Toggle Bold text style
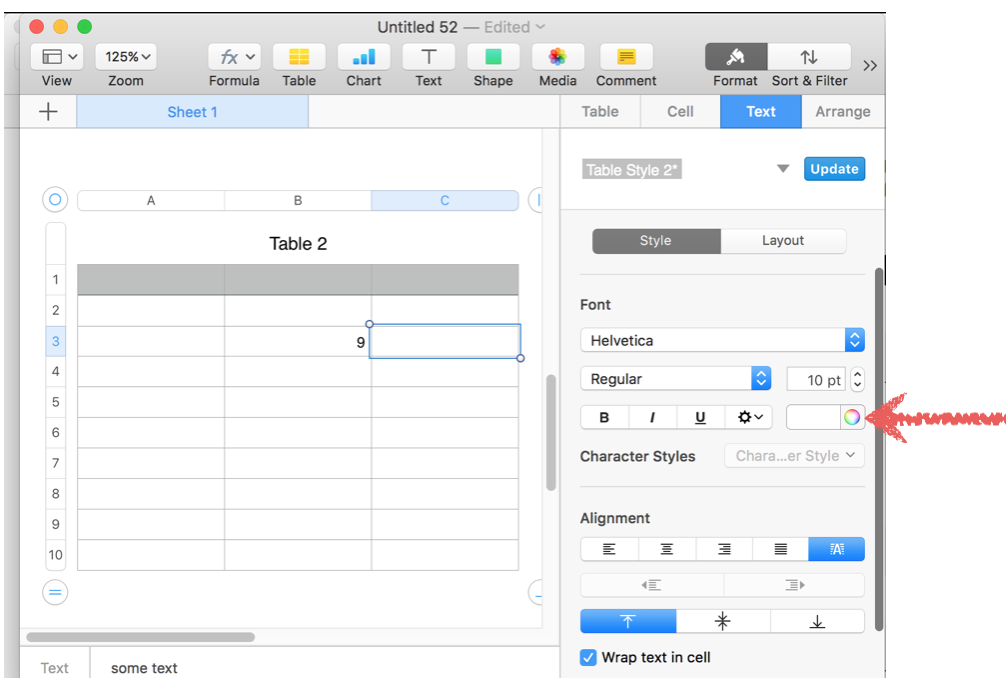 coord(604,417)
